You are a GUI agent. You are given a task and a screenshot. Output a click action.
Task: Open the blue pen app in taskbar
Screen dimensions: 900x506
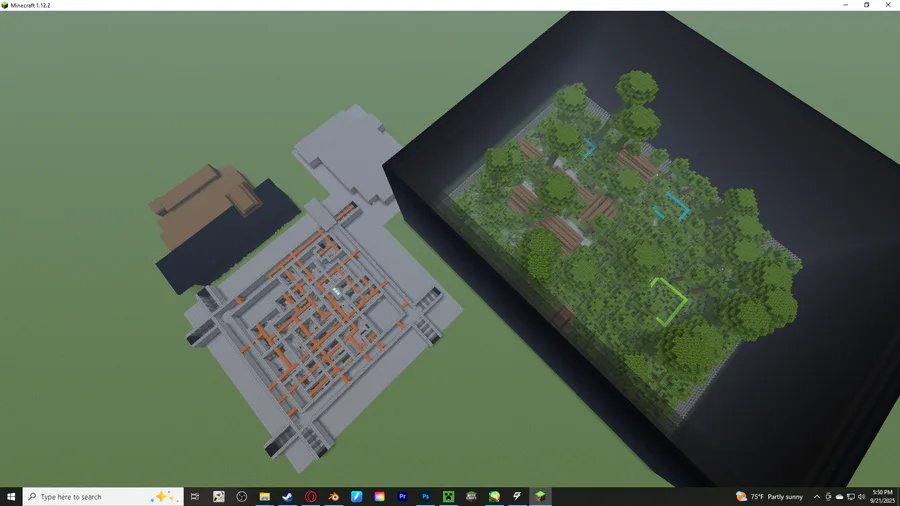356,497
